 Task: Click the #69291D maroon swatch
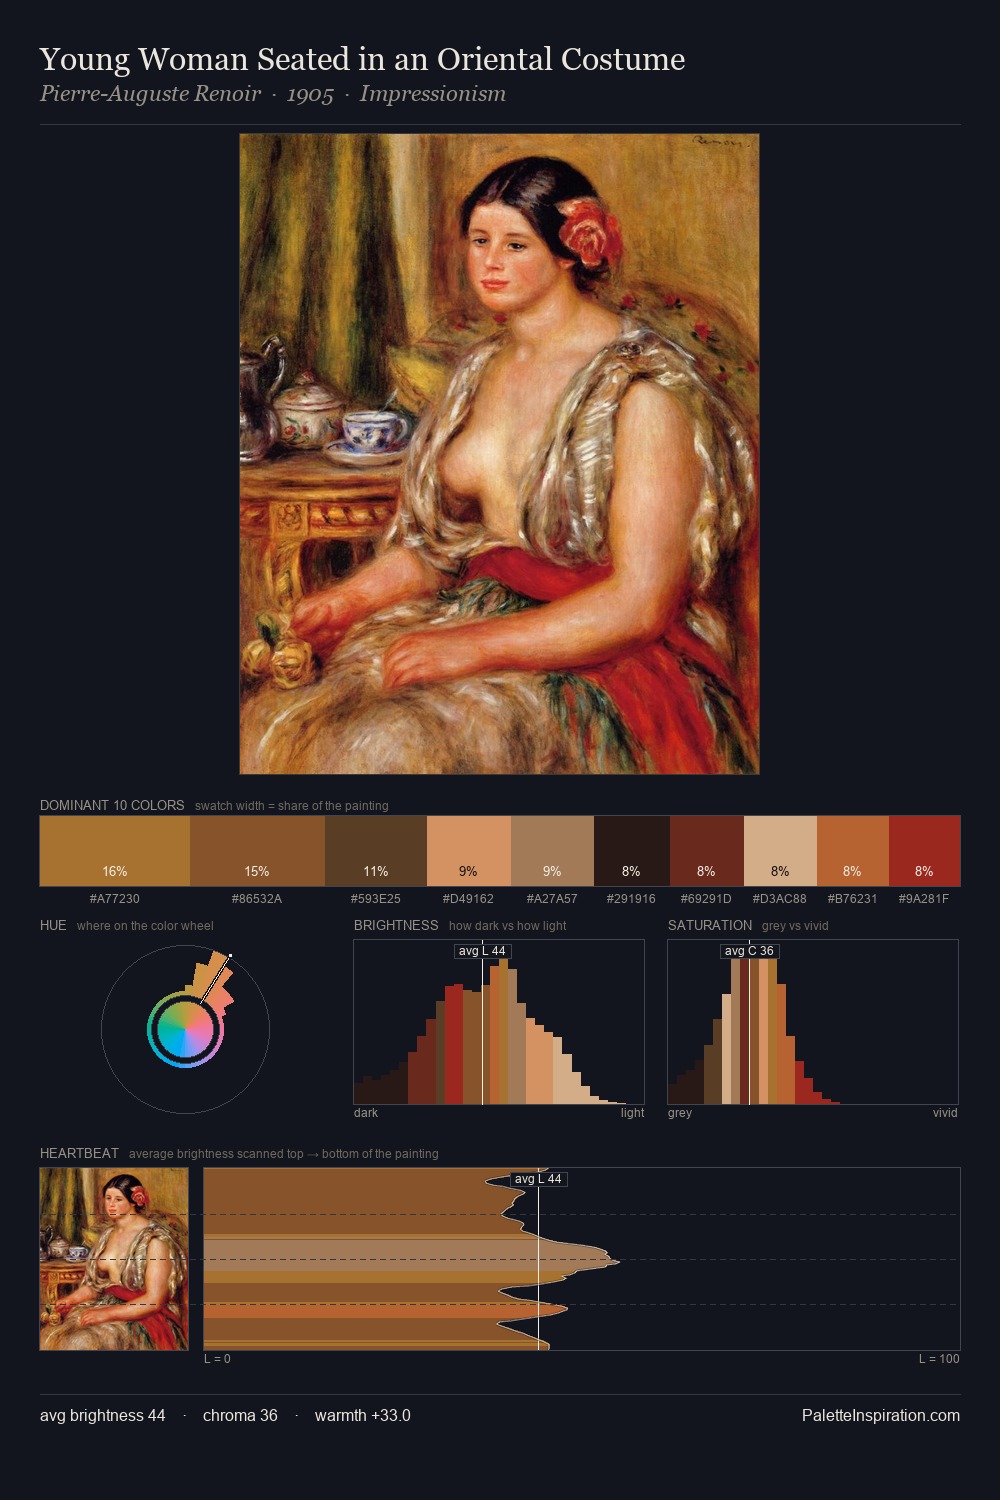[x=707, y=851]
